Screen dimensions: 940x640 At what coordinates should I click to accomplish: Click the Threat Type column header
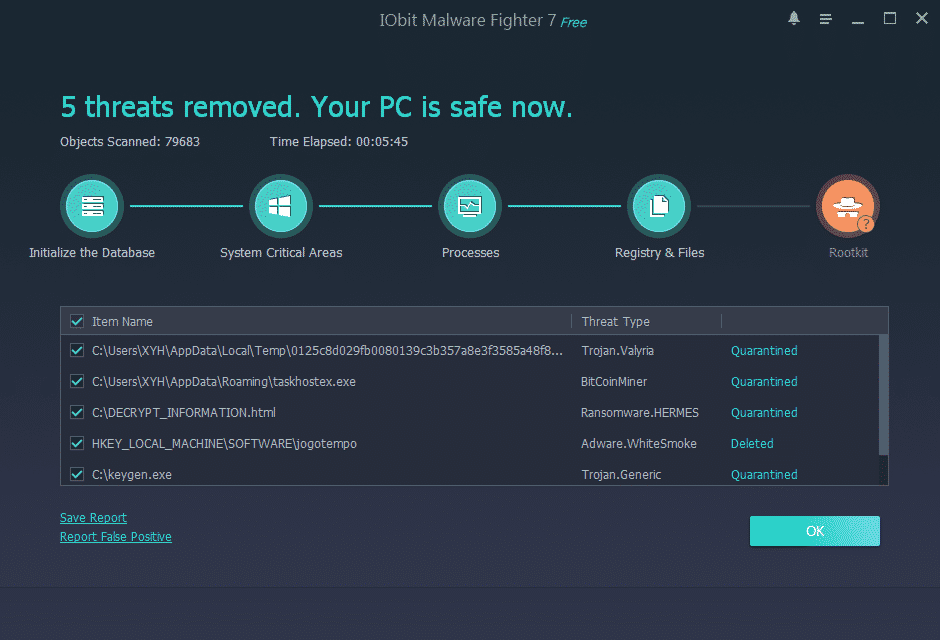tap(616, 322)
